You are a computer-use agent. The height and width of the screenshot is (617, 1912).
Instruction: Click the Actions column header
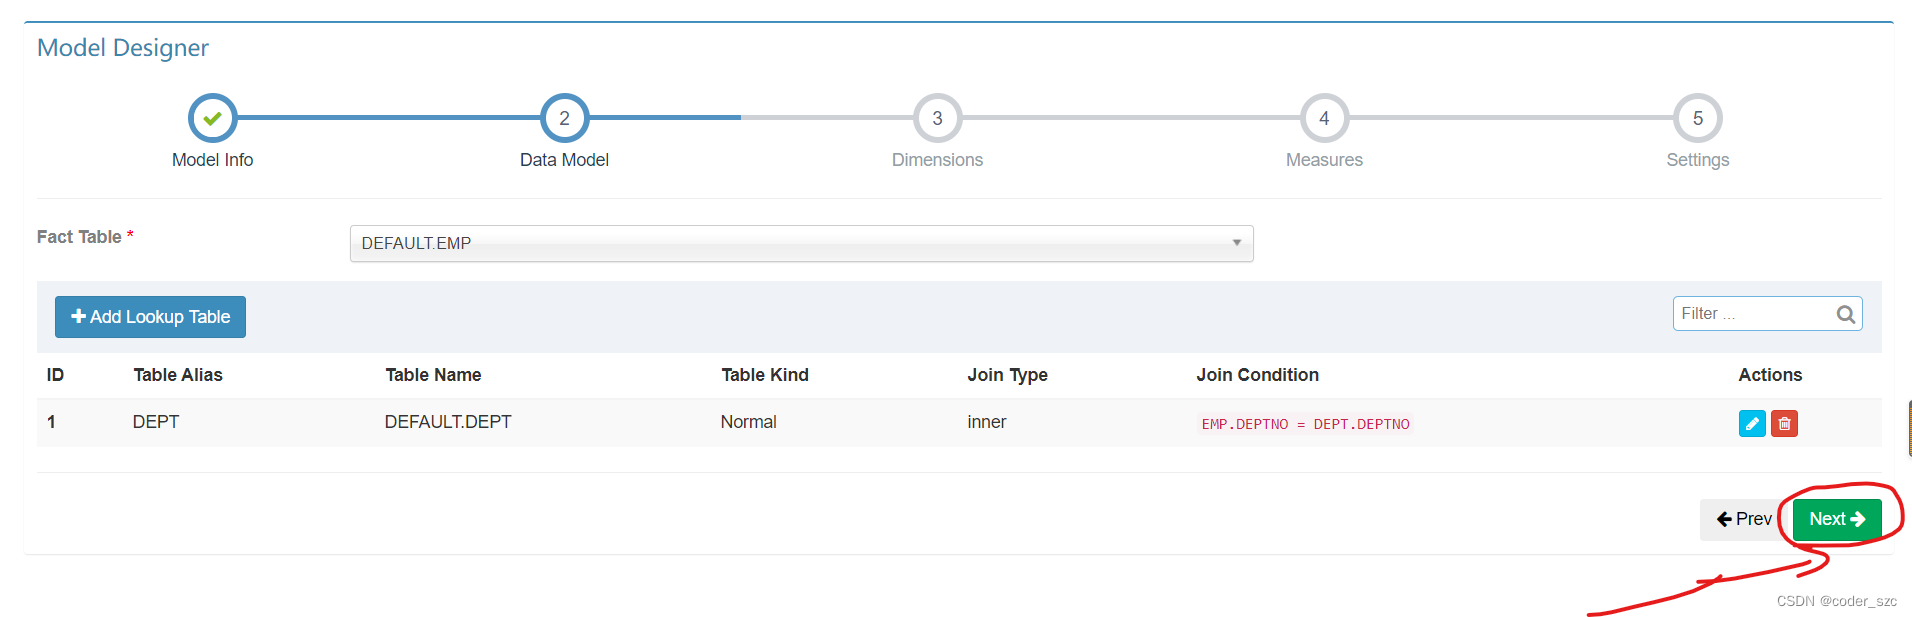(1770, 375)
